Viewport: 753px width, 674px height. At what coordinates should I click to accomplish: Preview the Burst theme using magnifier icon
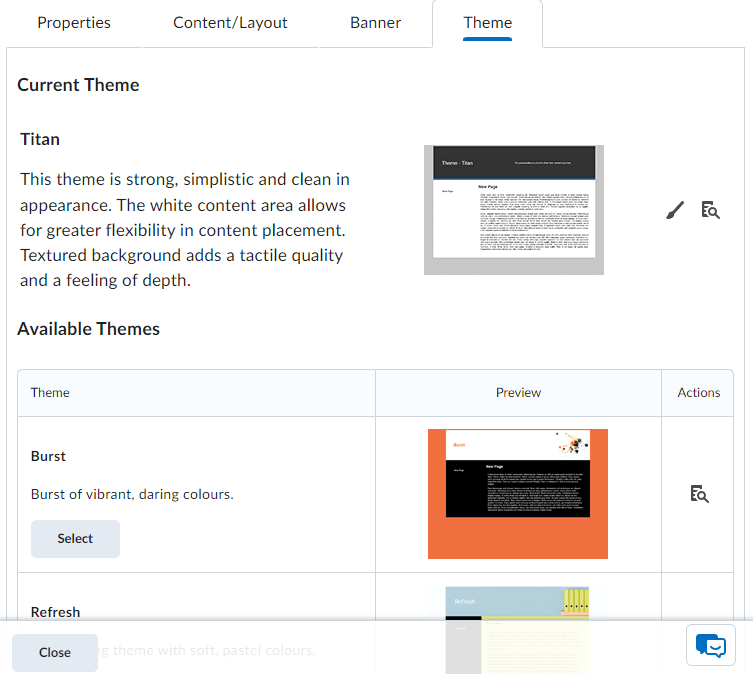[699, 493]
